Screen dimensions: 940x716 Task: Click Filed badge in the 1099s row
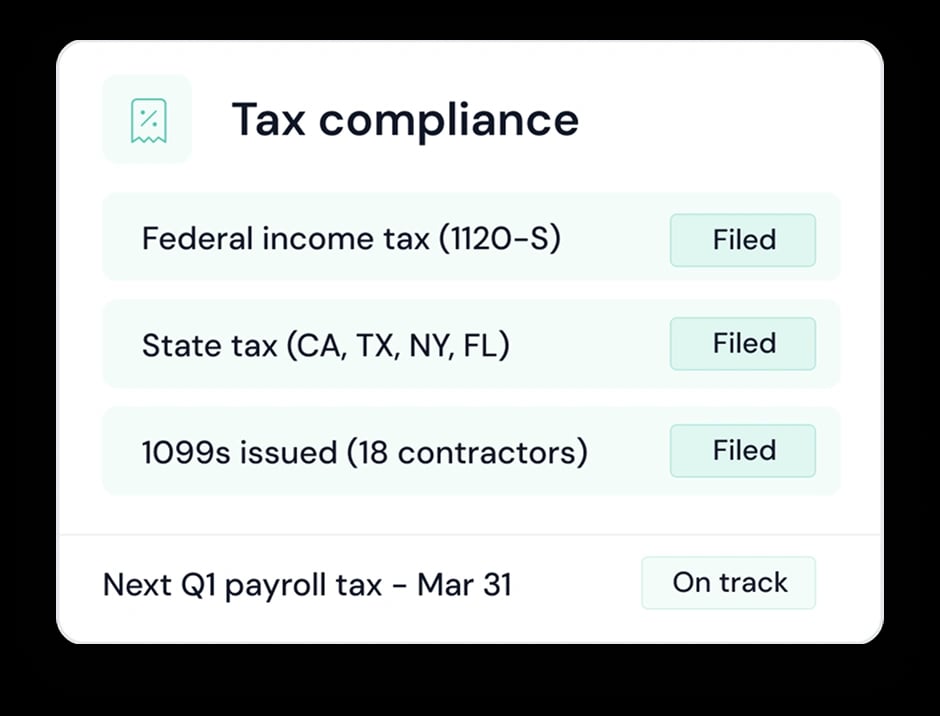coord(743,451)
